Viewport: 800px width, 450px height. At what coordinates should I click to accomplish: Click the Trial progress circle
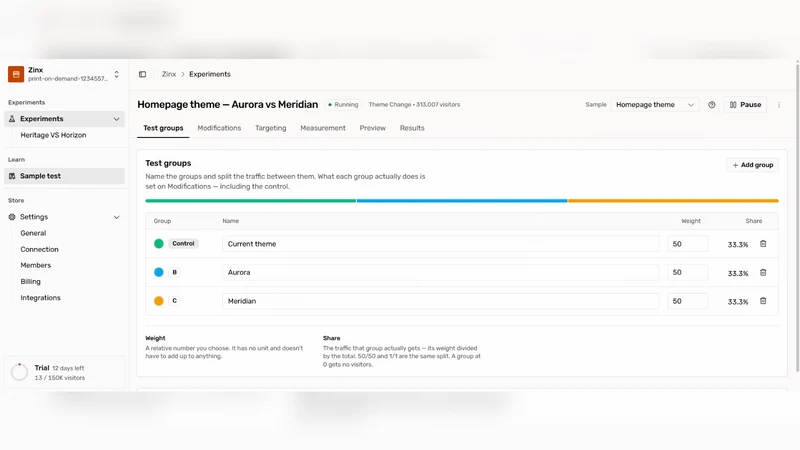[19, 372]
